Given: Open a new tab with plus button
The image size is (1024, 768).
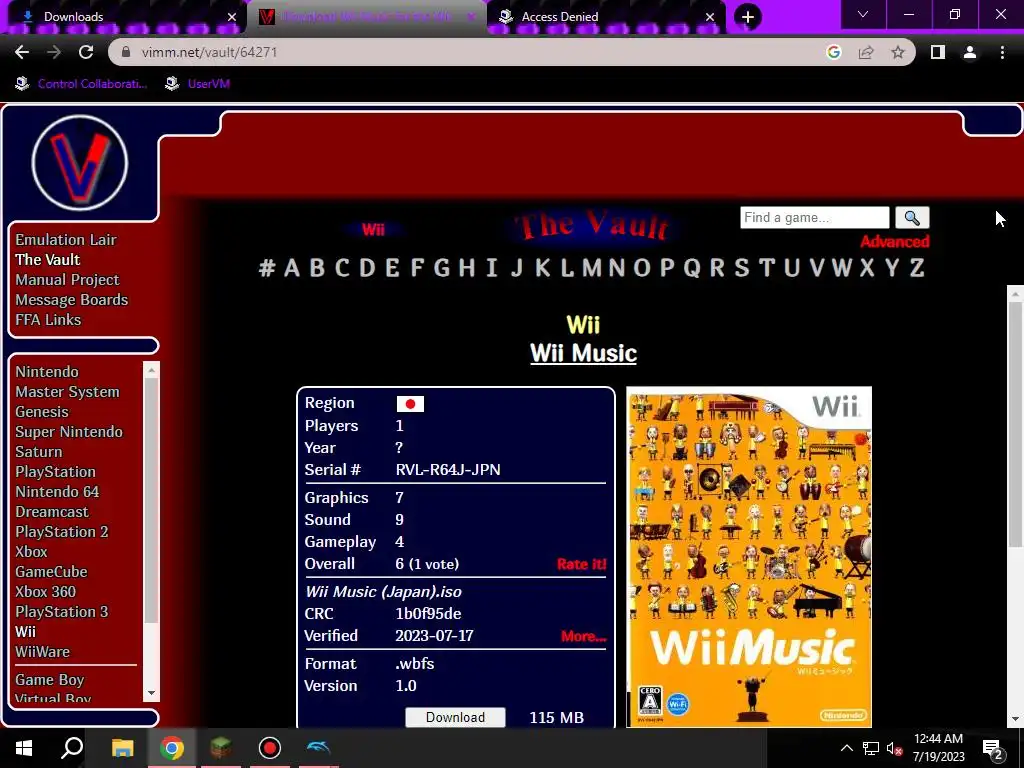Looking at the screenshot, I should coord(748,16).
